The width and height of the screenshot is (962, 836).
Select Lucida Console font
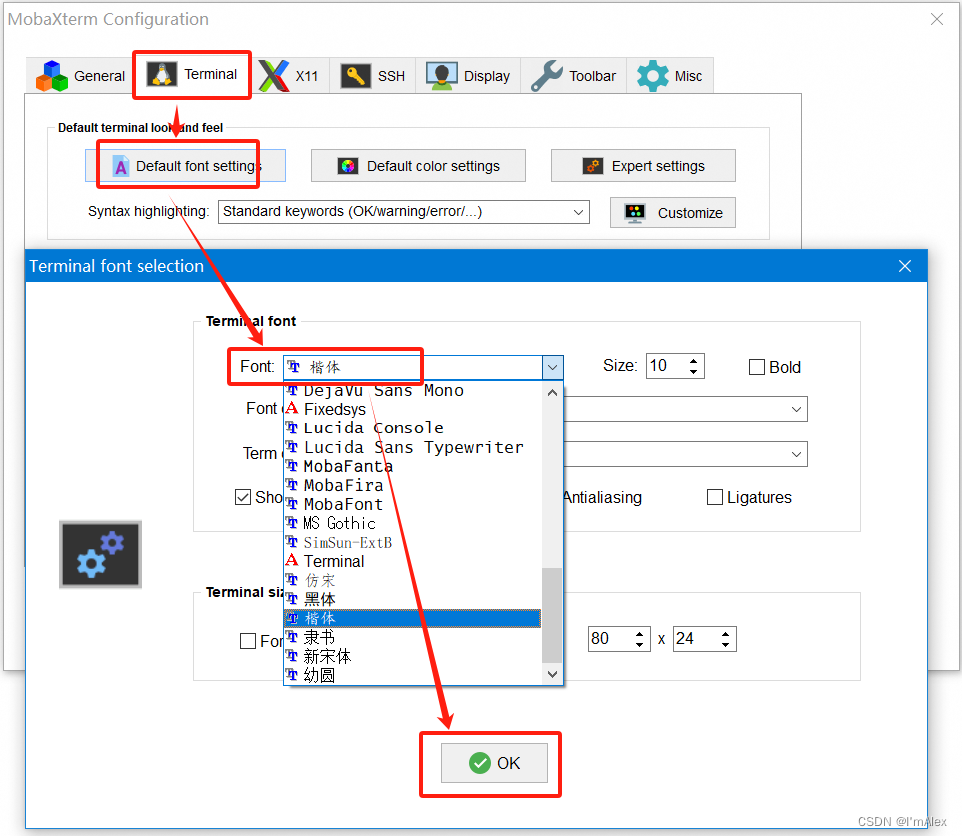413,428
